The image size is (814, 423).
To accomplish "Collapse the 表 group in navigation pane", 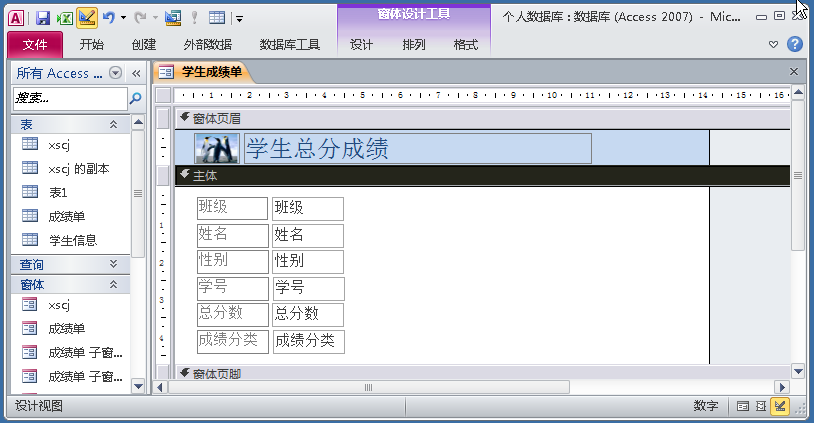I will point(113,123).
